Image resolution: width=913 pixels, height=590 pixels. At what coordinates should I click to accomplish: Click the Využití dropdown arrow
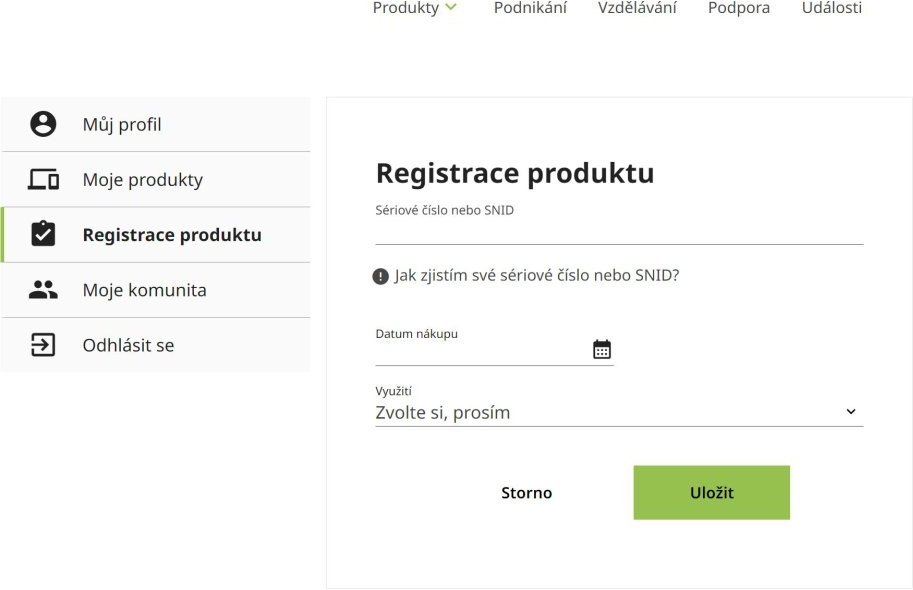pos(851,411)
